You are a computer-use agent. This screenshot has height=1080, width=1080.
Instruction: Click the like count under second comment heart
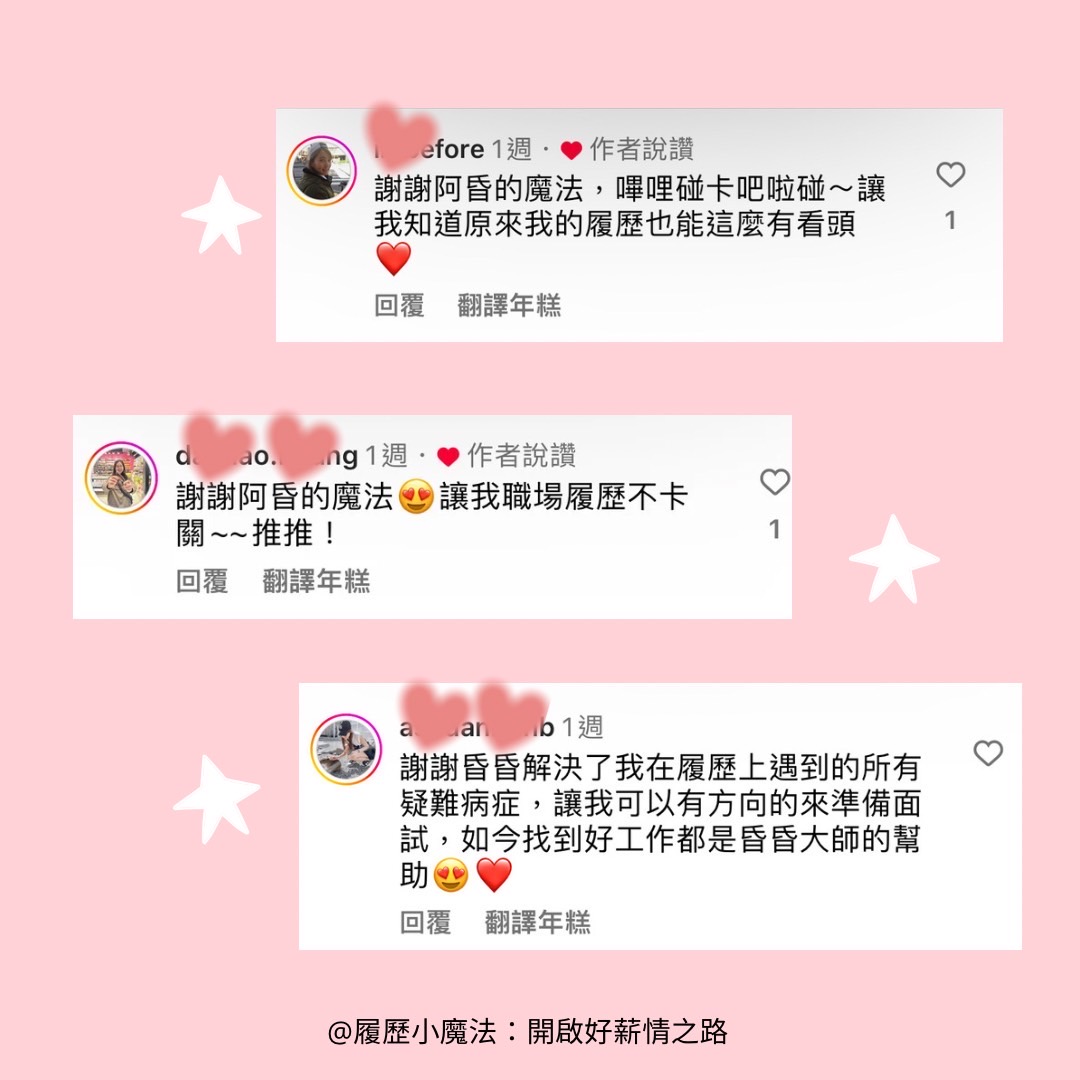click(774, 529)
